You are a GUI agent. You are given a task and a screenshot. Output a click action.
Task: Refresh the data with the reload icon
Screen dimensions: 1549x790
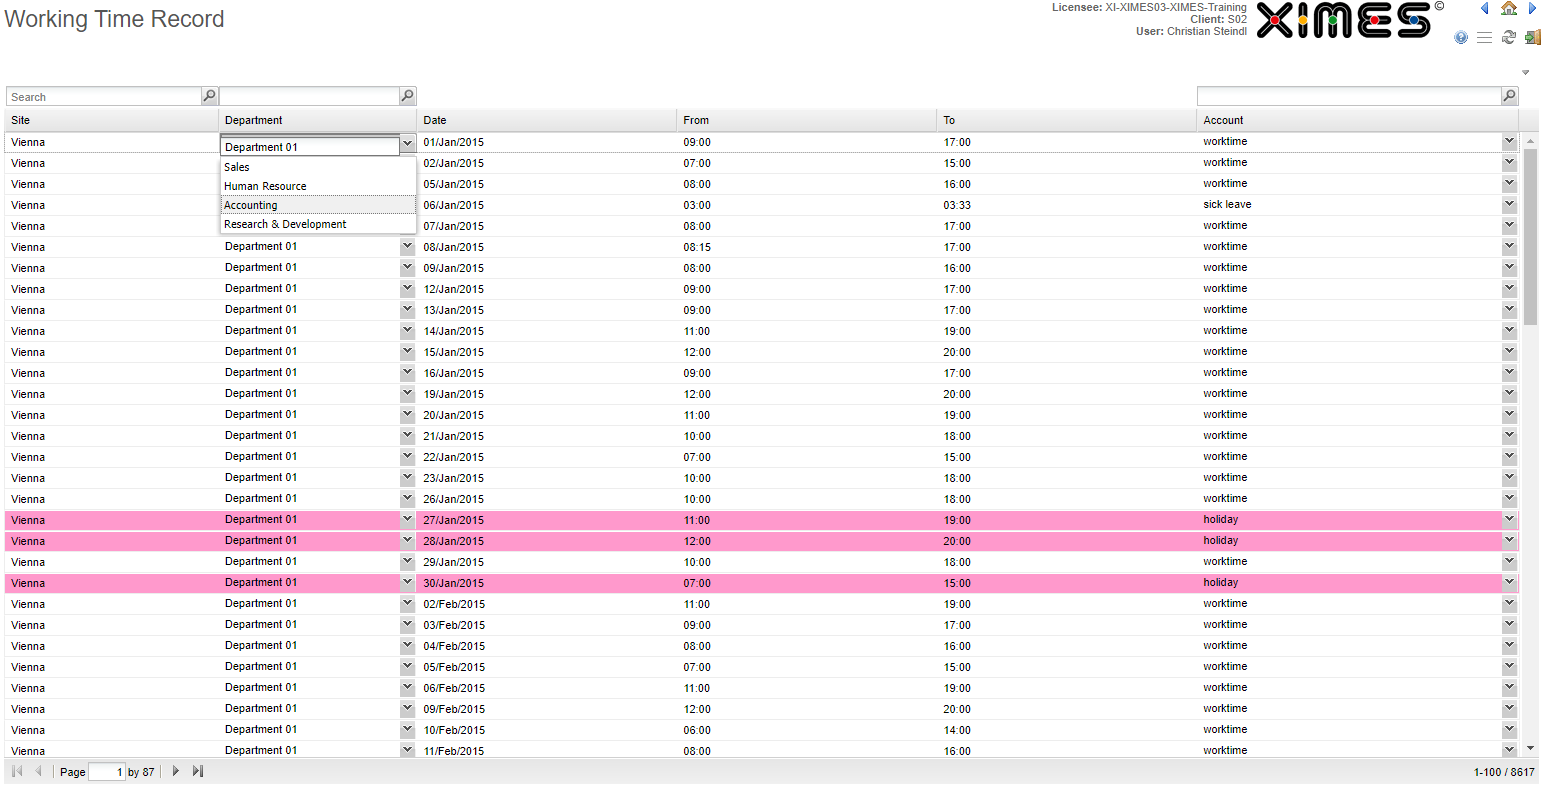pos(1509,37)
